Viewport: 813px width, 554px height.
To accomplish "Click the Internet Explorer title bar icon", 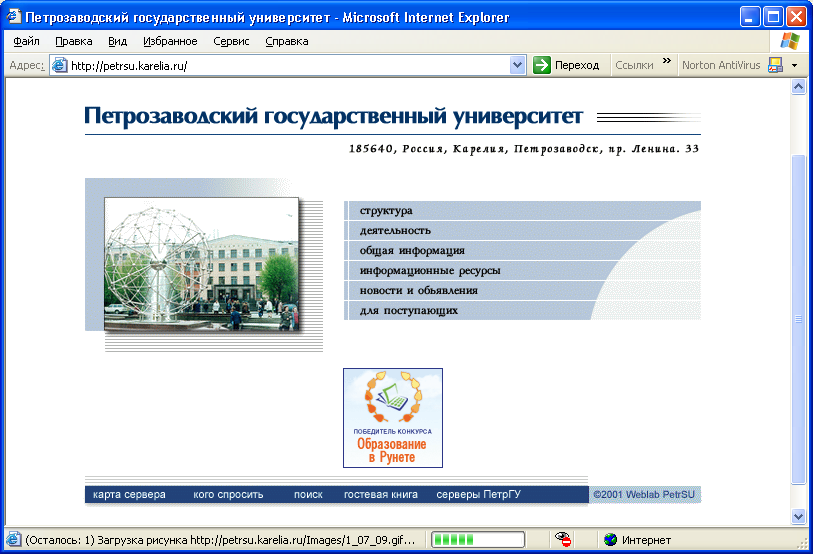I will 13,17.
